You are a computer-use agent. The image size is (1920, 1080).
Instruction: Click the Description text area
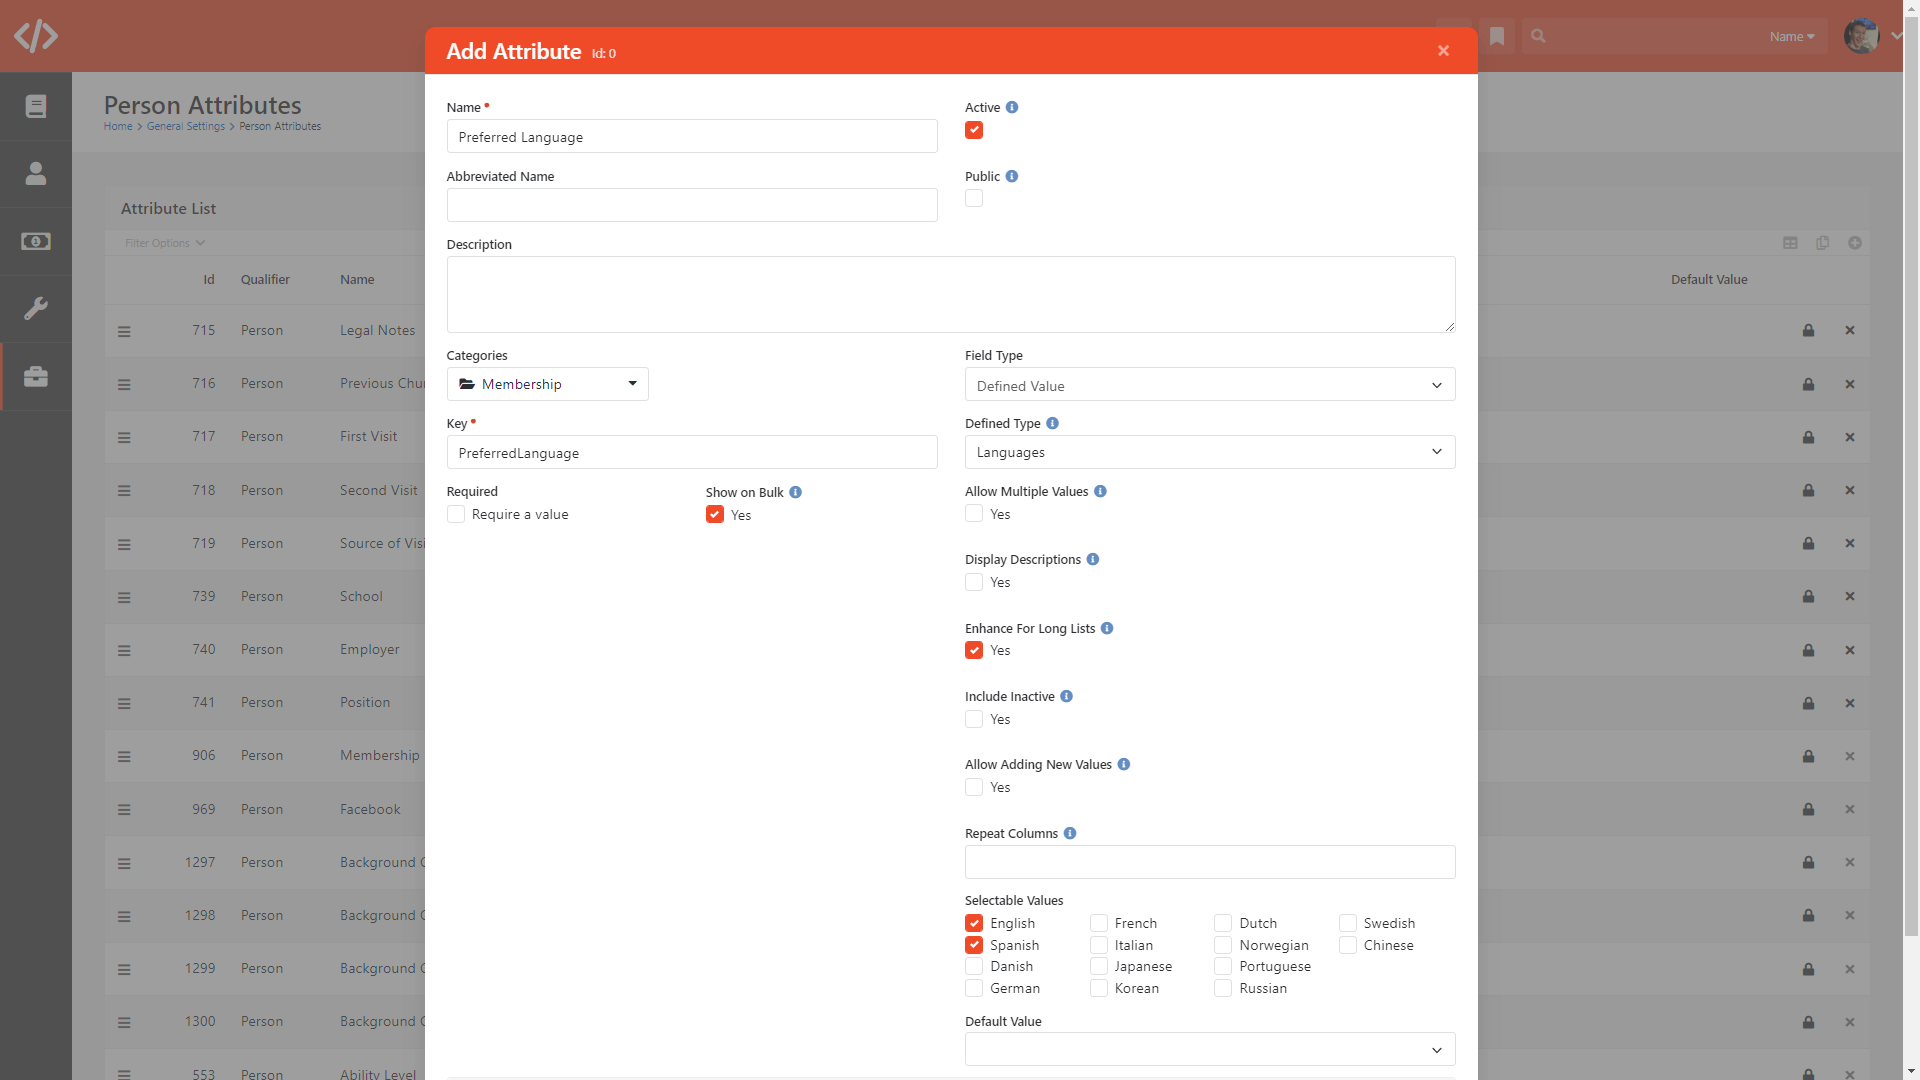[x=951, y=294]
